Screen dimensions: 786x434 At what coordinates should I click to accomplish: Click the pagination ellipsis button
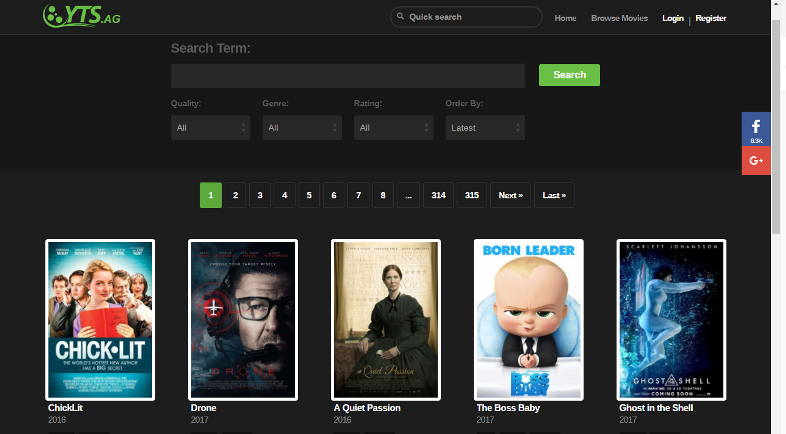(409, 195)
